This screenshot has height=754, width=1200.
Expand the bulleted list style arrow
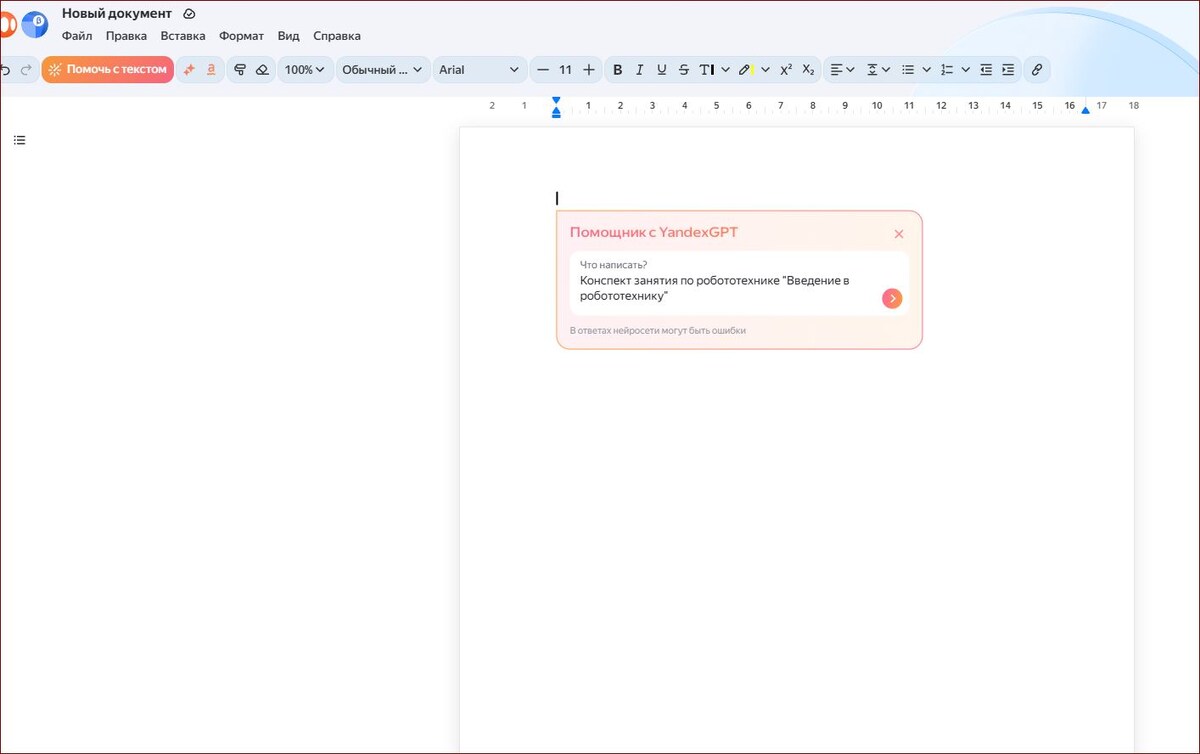927,70
